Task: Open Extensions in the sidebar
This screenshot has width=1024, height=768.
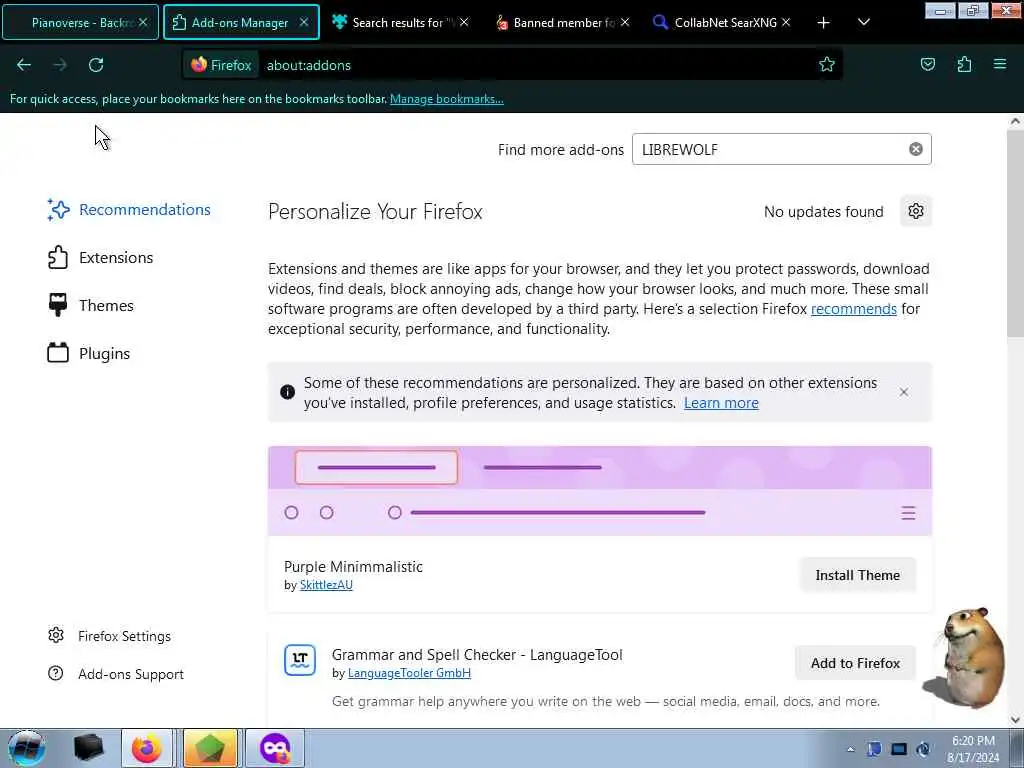Action: pos(101,257)
